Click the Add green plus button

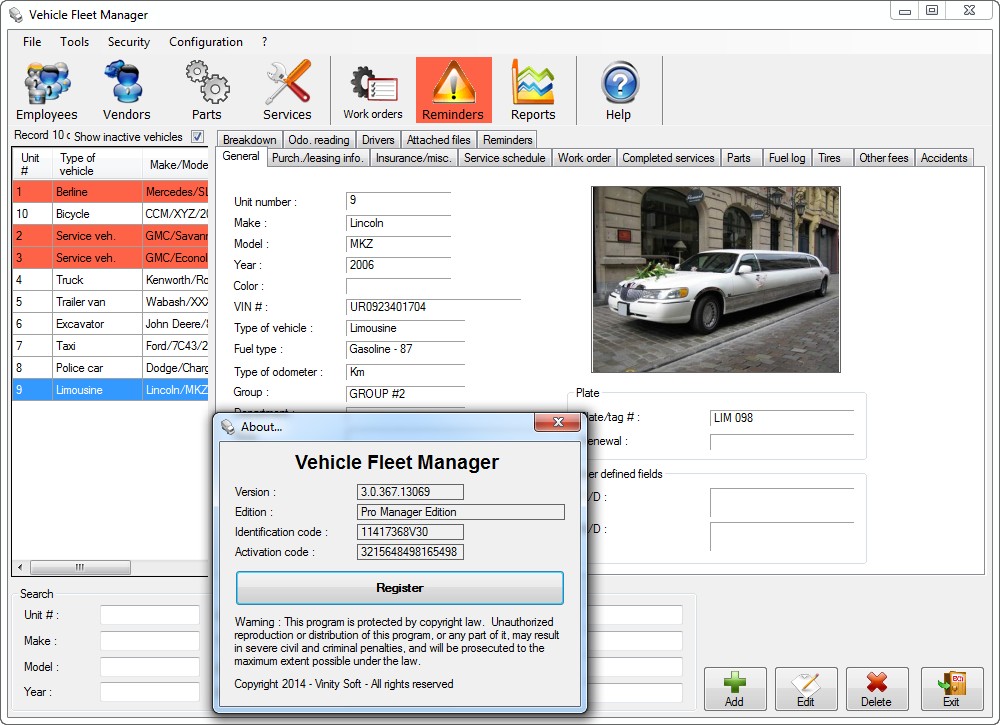[x=735, y=689]
